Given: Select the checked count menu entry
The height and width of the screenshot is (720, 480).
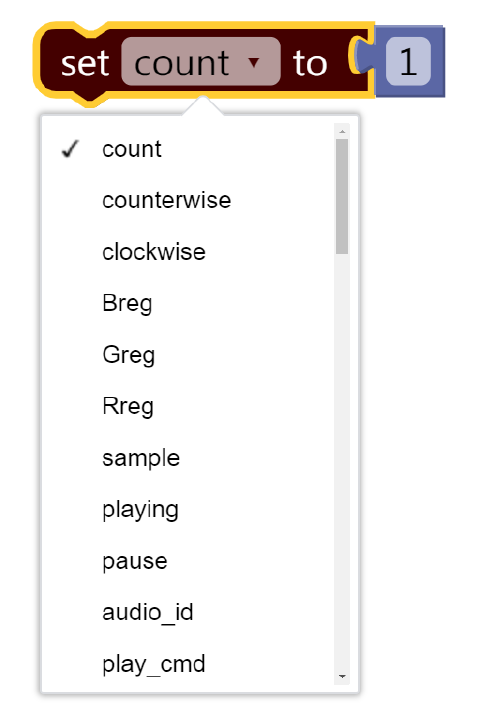Looking at the screenshot, I should click(x=188, y=149).
